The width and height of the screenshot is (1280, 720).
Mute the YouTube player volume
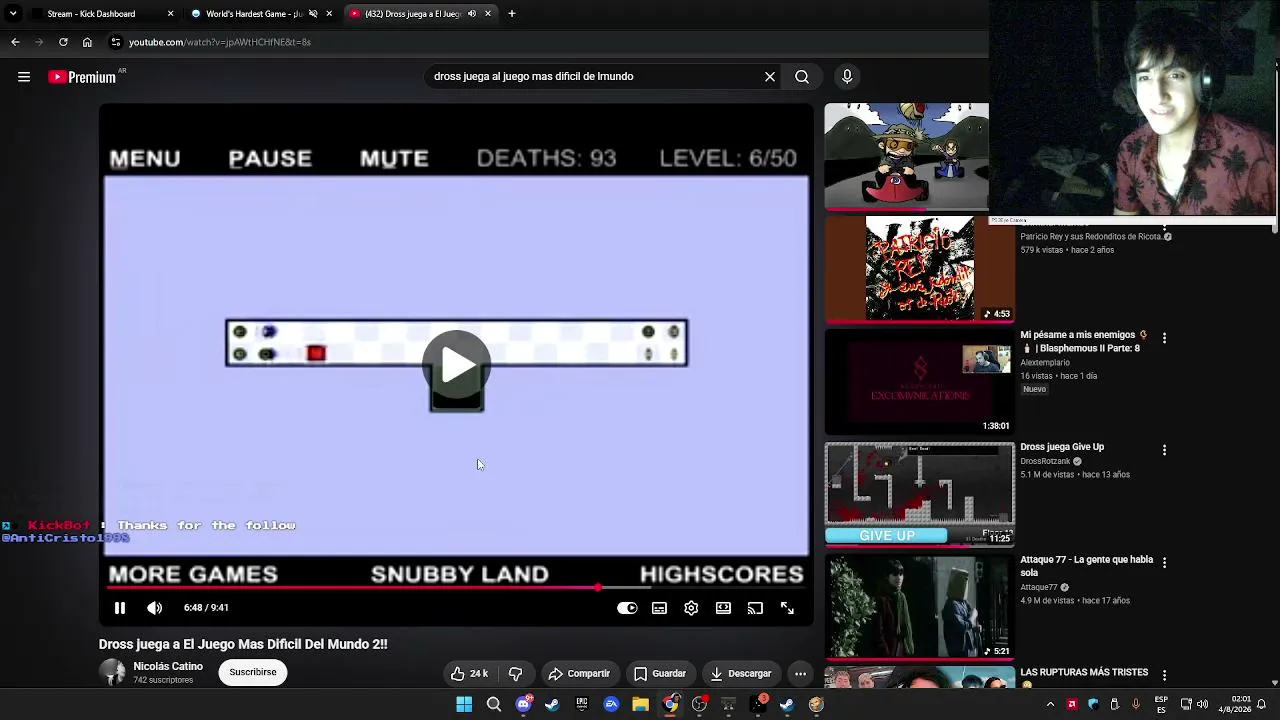tap(154, 608)
